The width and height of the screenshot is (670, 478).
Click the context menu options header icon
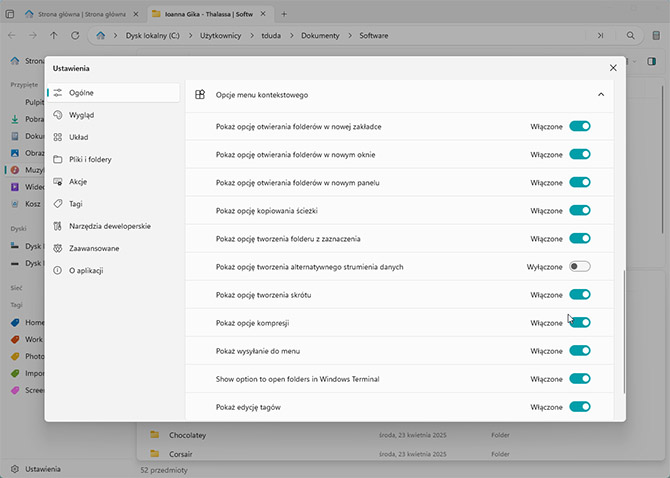(200, 94)
